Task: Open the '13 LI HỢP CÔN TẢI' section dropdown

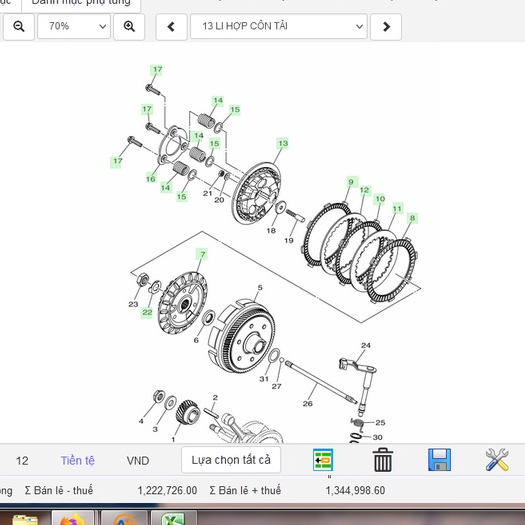Action: pos(279,26)
